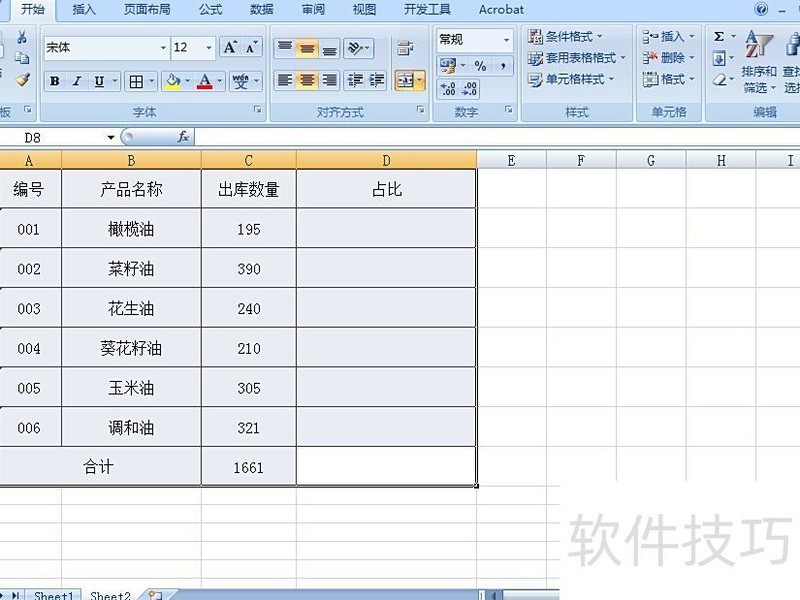Click 单元格样式 cell styles
This screenshot has height=600, width=800.
click(571, 80)
